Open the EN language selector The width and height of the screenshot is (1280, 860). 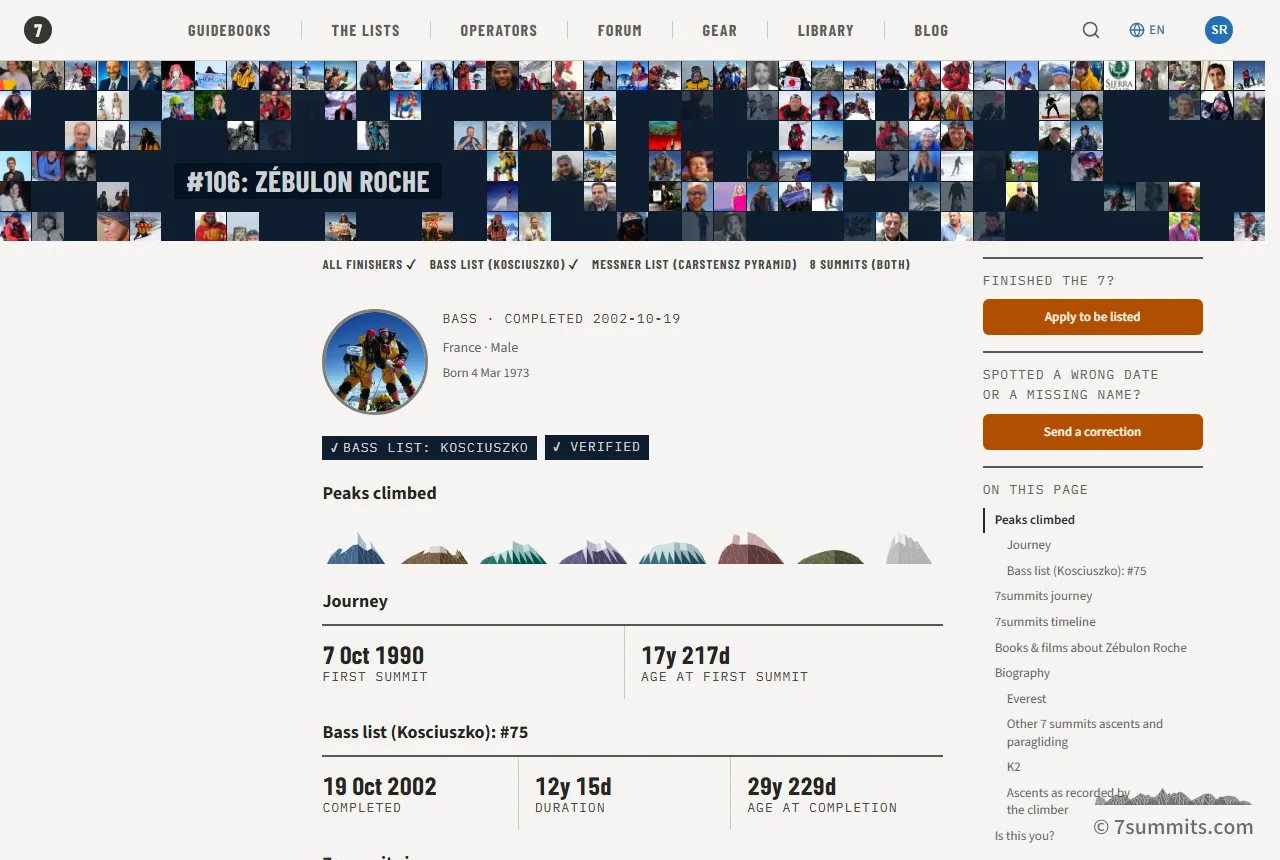tap(1147, 30)
